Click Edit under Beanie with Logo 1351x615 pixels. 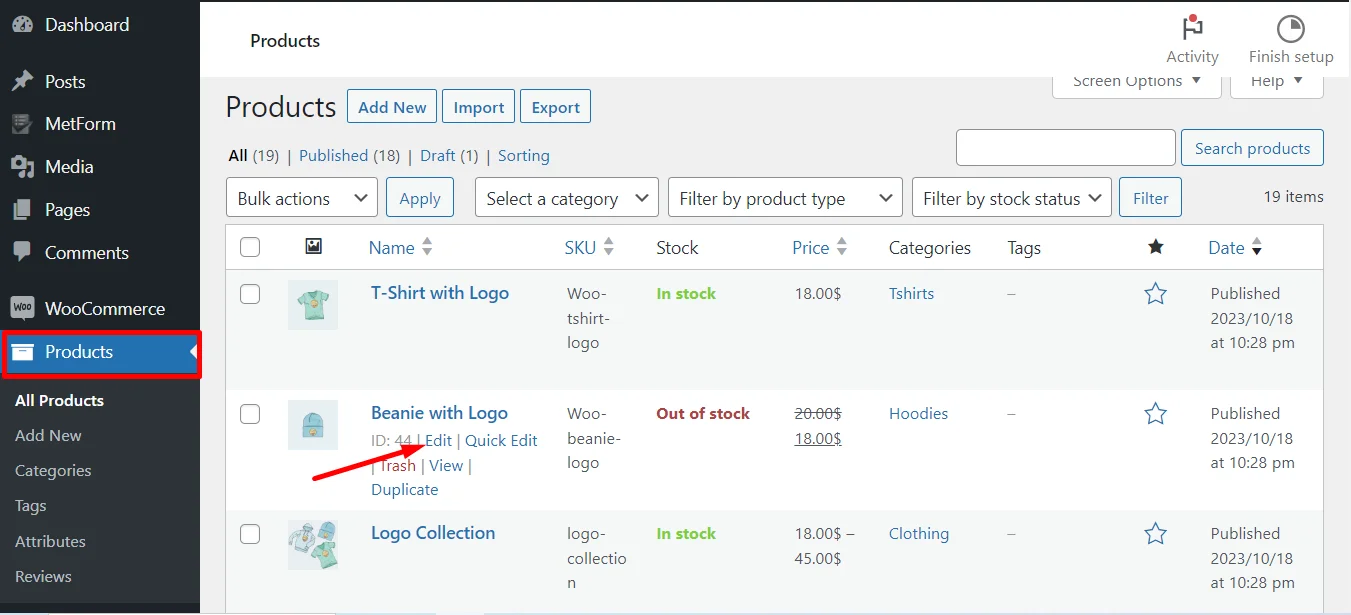click(x=439, y=440)
